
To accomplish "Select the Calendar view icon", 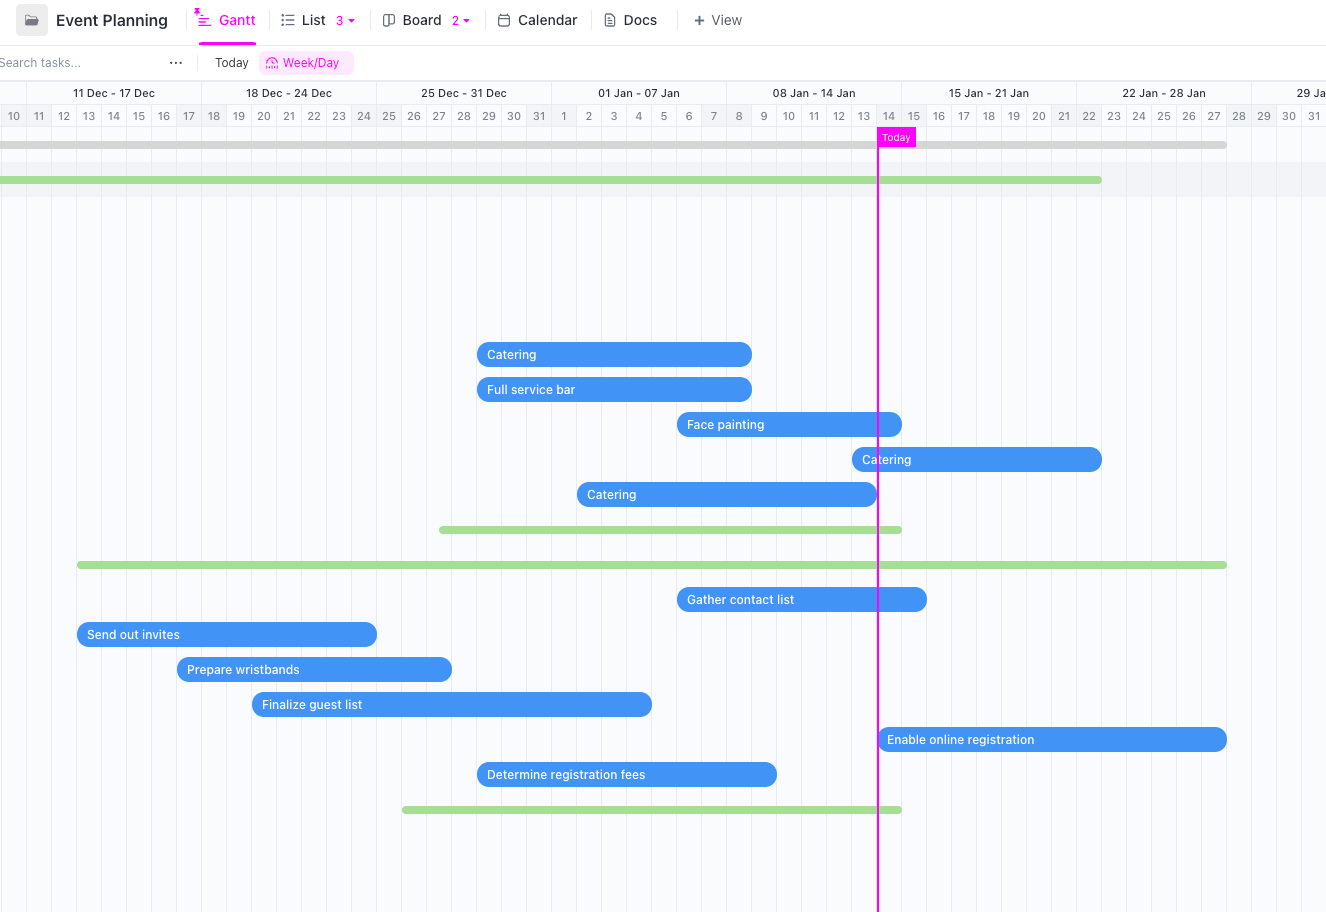I will 503,20.
